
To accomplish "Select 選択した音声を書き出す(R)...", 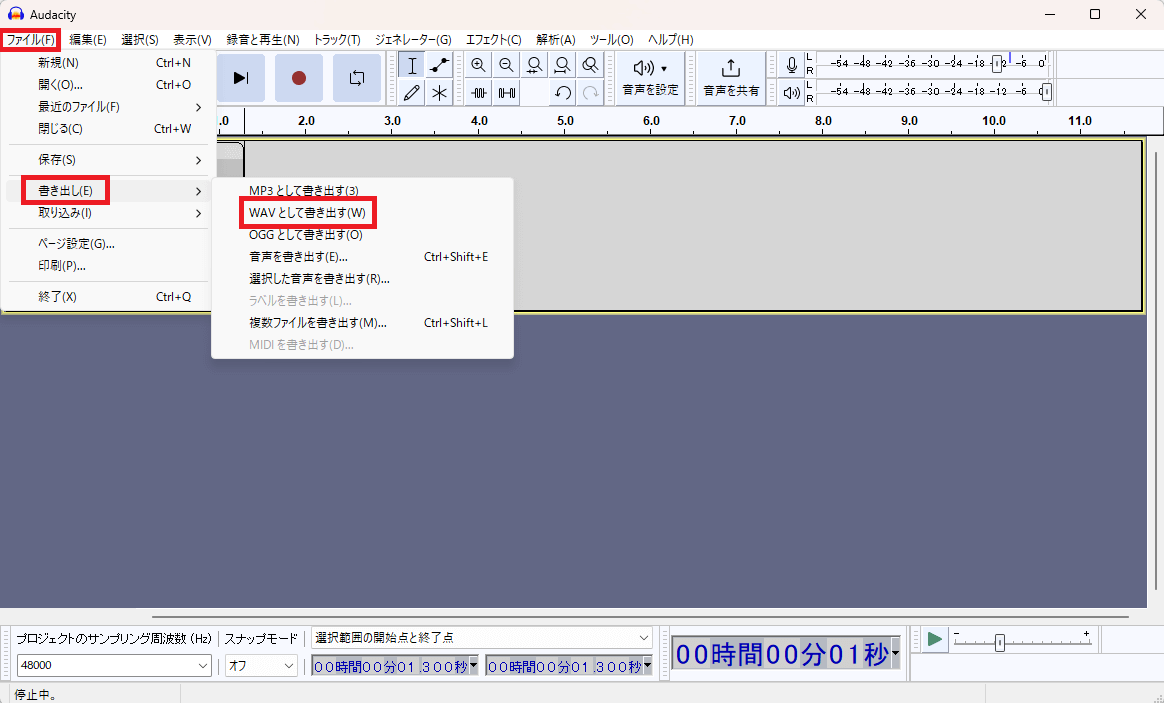I will (x=362, y=278).
